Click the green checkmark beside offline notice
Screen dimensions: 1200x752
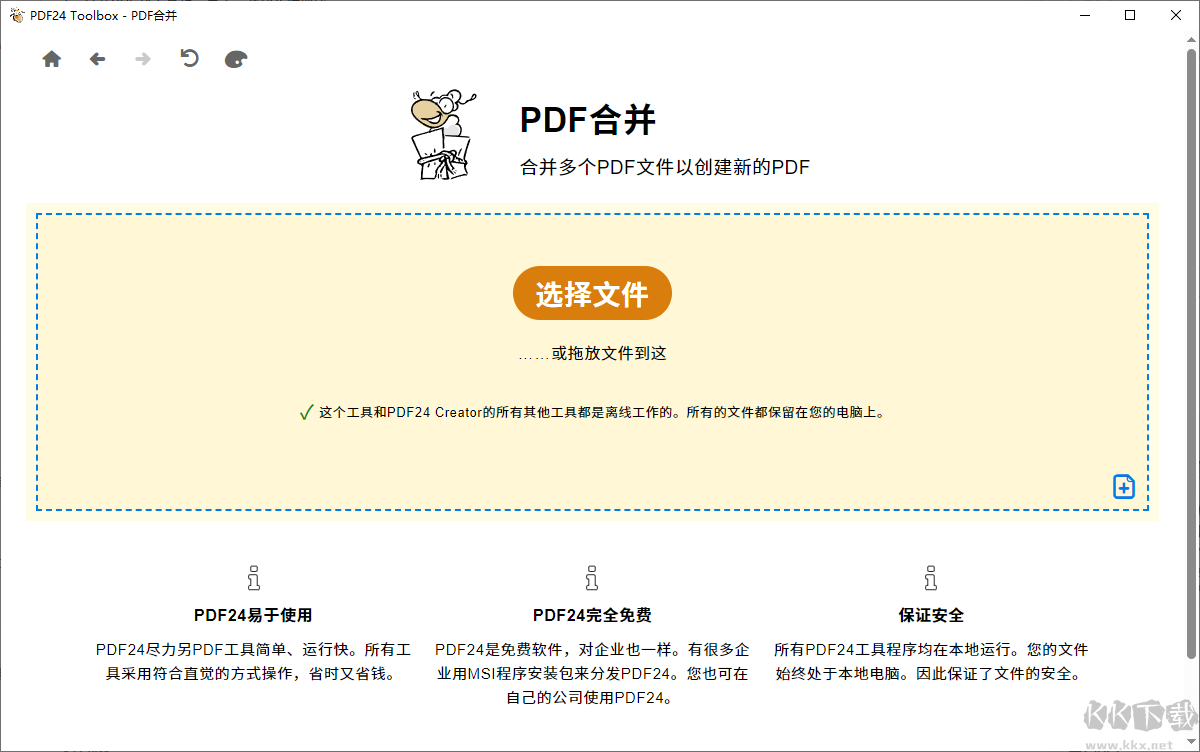307,412
